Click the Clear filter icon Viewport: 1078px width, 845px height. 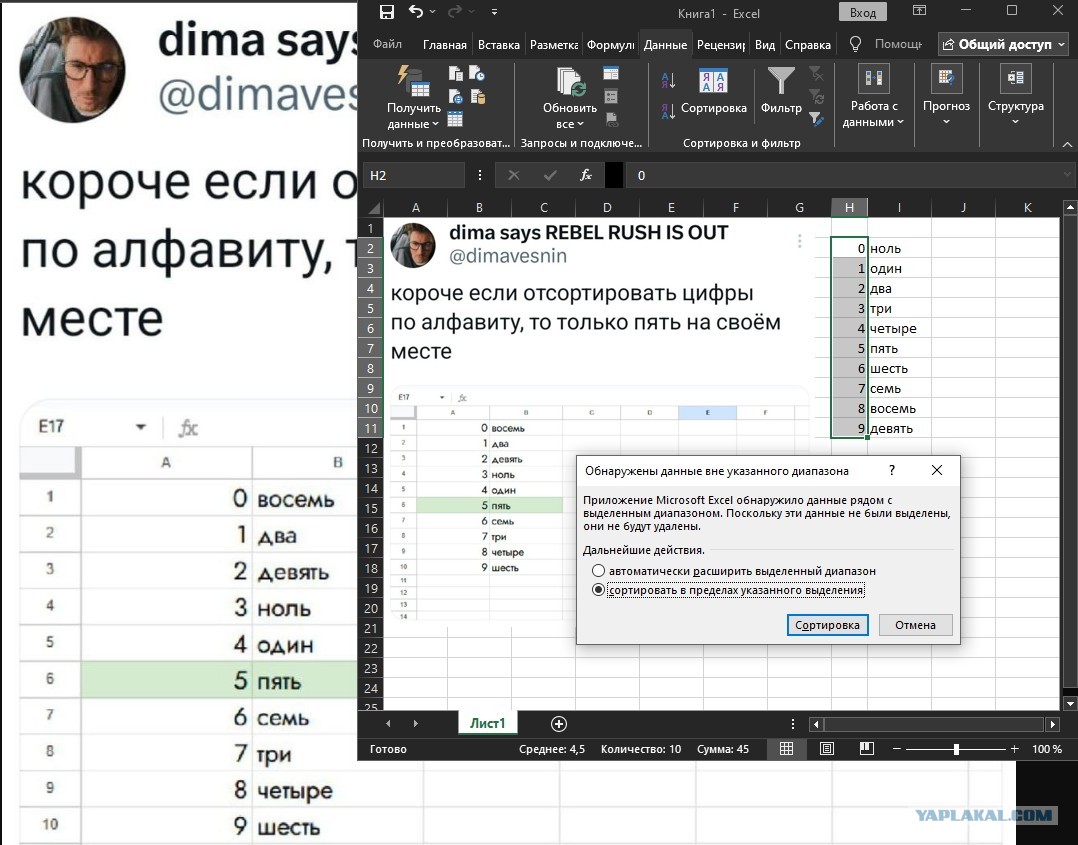(816, 73)
